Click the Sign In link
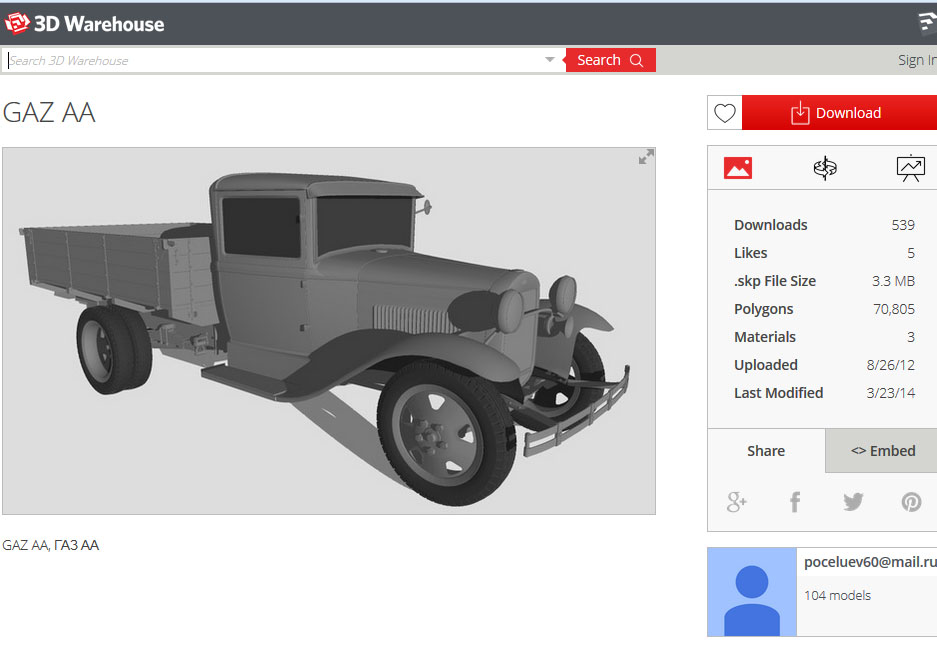Viewport: 937px width, 647px height. (x=916, y=60)
